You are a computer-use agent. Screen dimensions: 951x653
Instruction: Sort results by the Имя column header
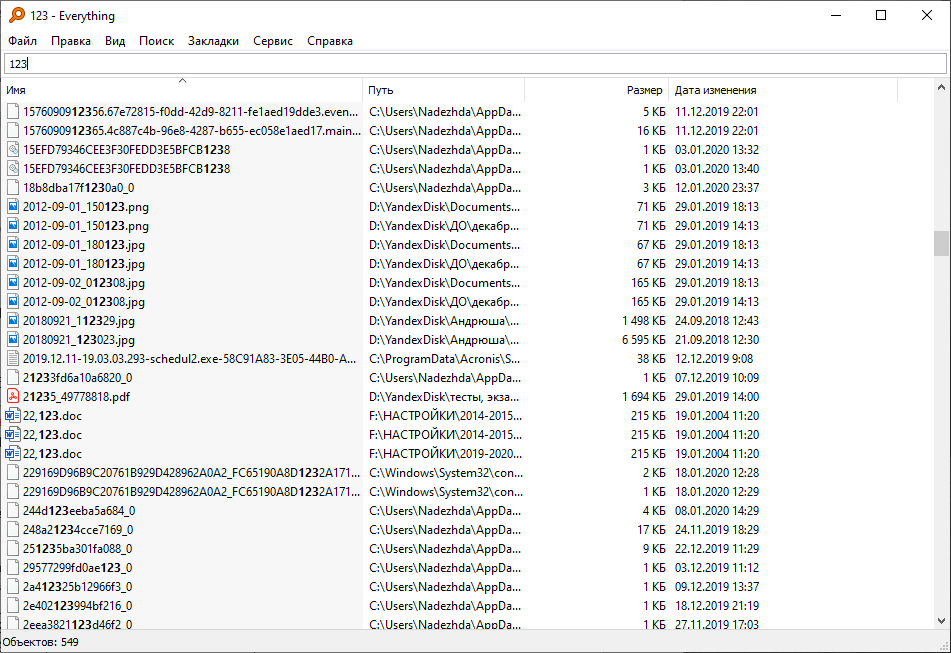(x=182, y=90)
